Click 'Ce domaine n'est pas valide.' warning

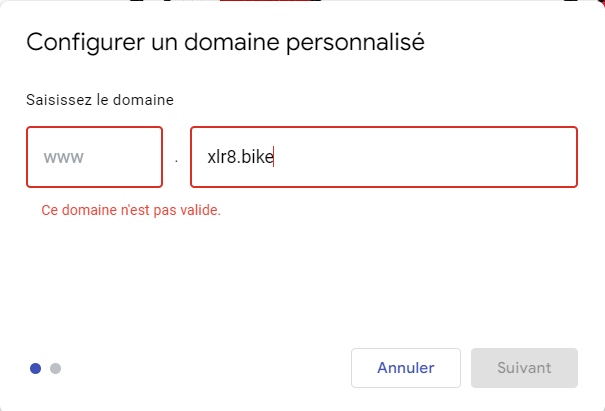tap(130, 211)
